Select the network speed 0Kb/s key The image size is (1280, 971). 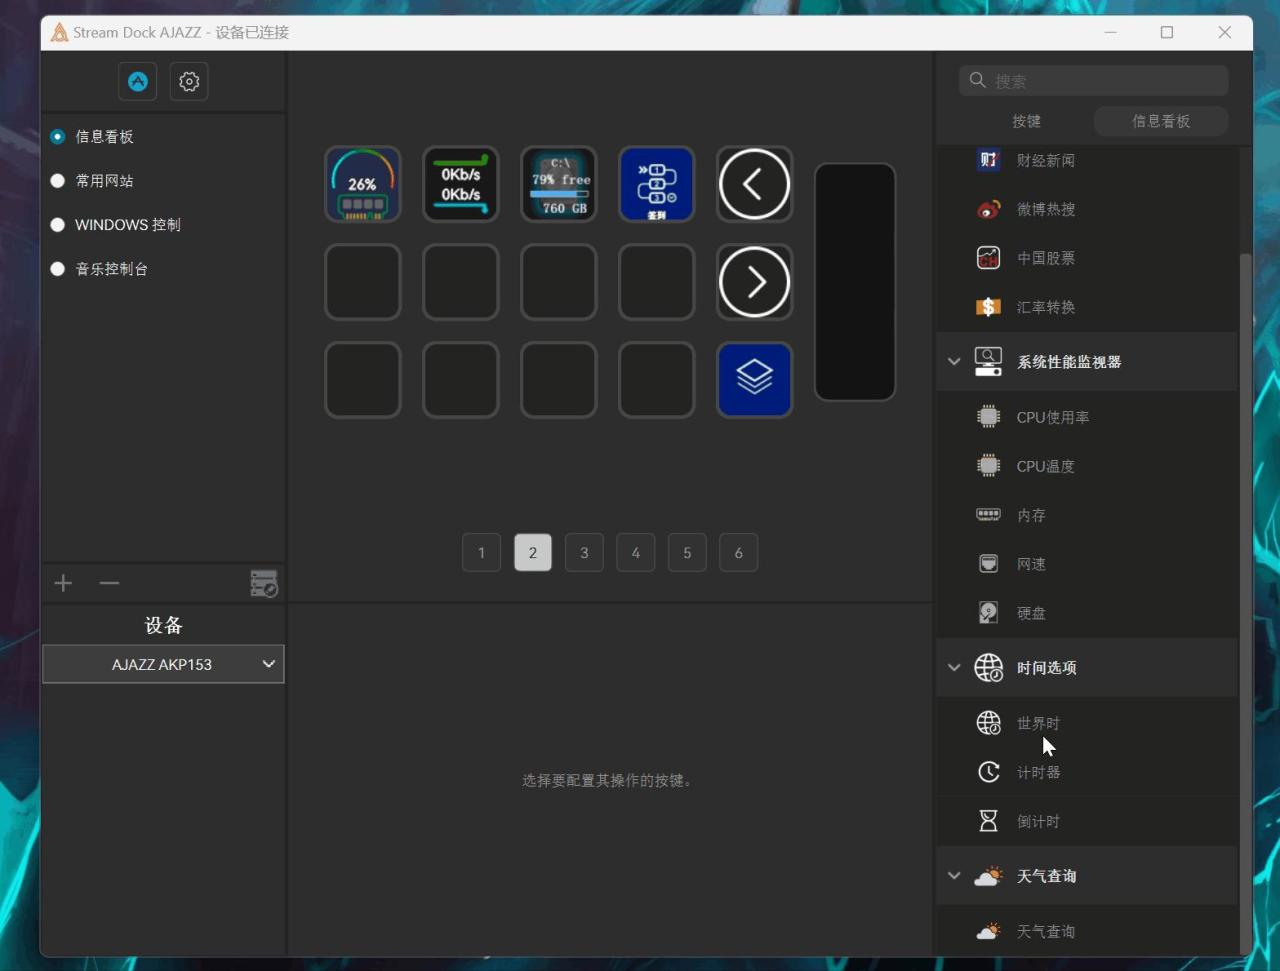click(461, 184)
